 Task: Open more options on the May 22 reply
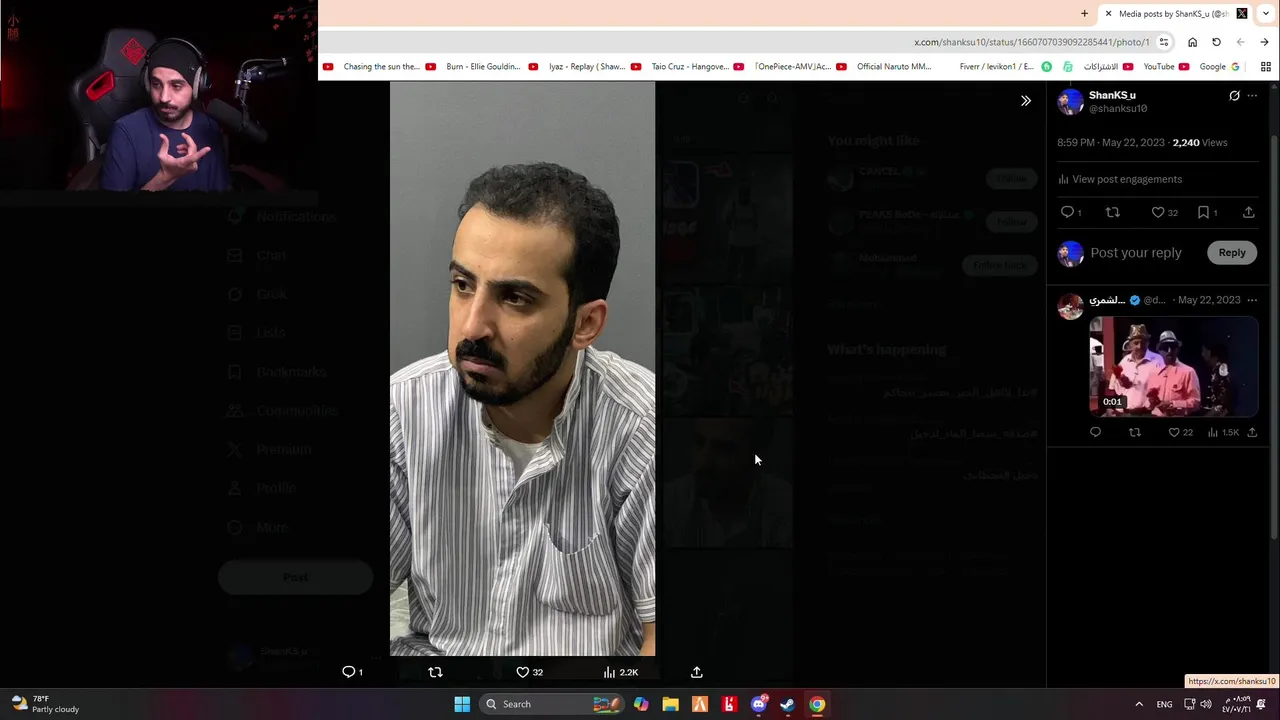[x=1252, y=300]
